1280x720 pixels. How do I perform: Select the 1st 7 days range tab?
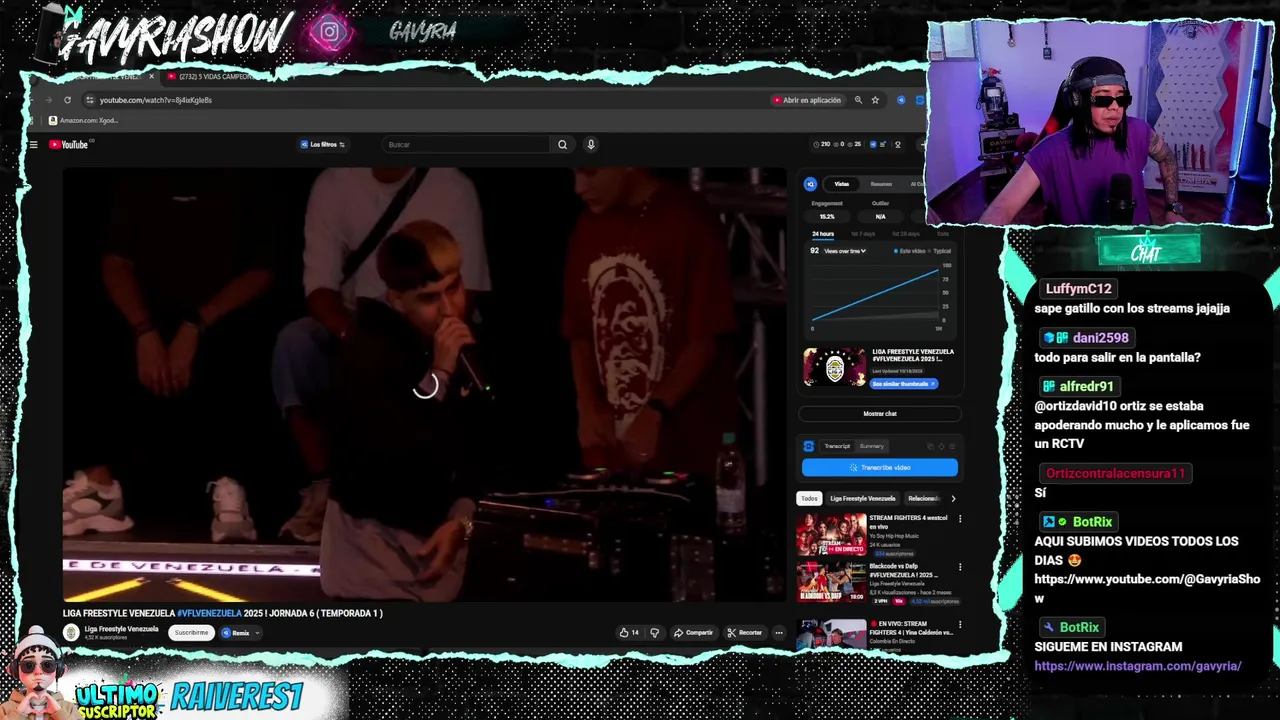click(862, 234)
